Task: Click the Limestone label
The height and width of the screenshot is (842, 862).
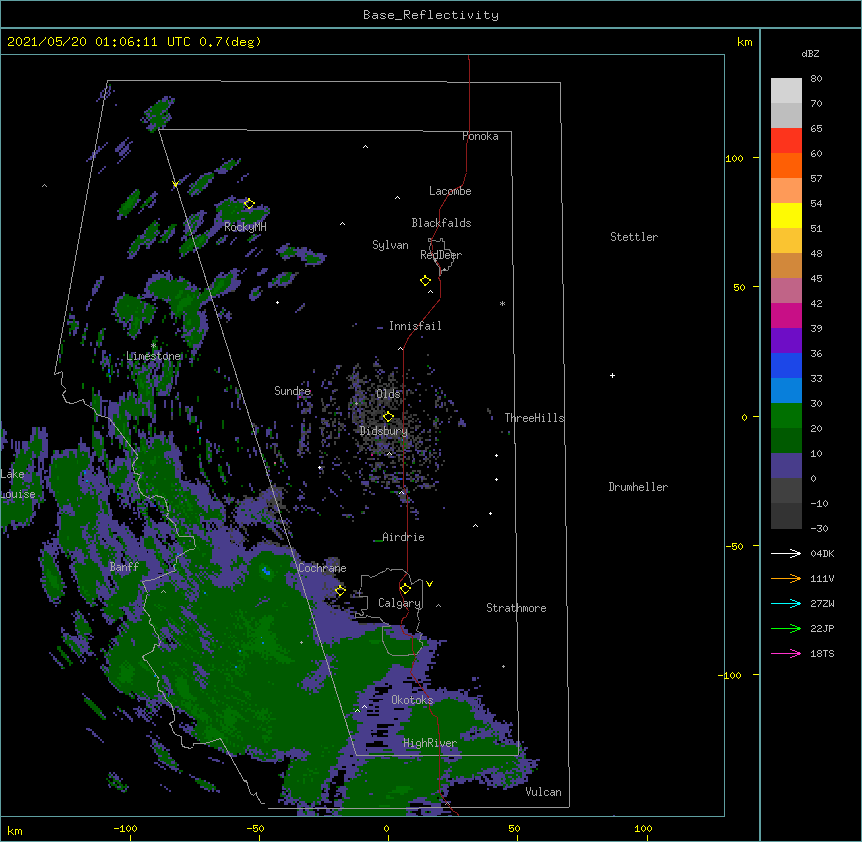Action: [153, 356]
